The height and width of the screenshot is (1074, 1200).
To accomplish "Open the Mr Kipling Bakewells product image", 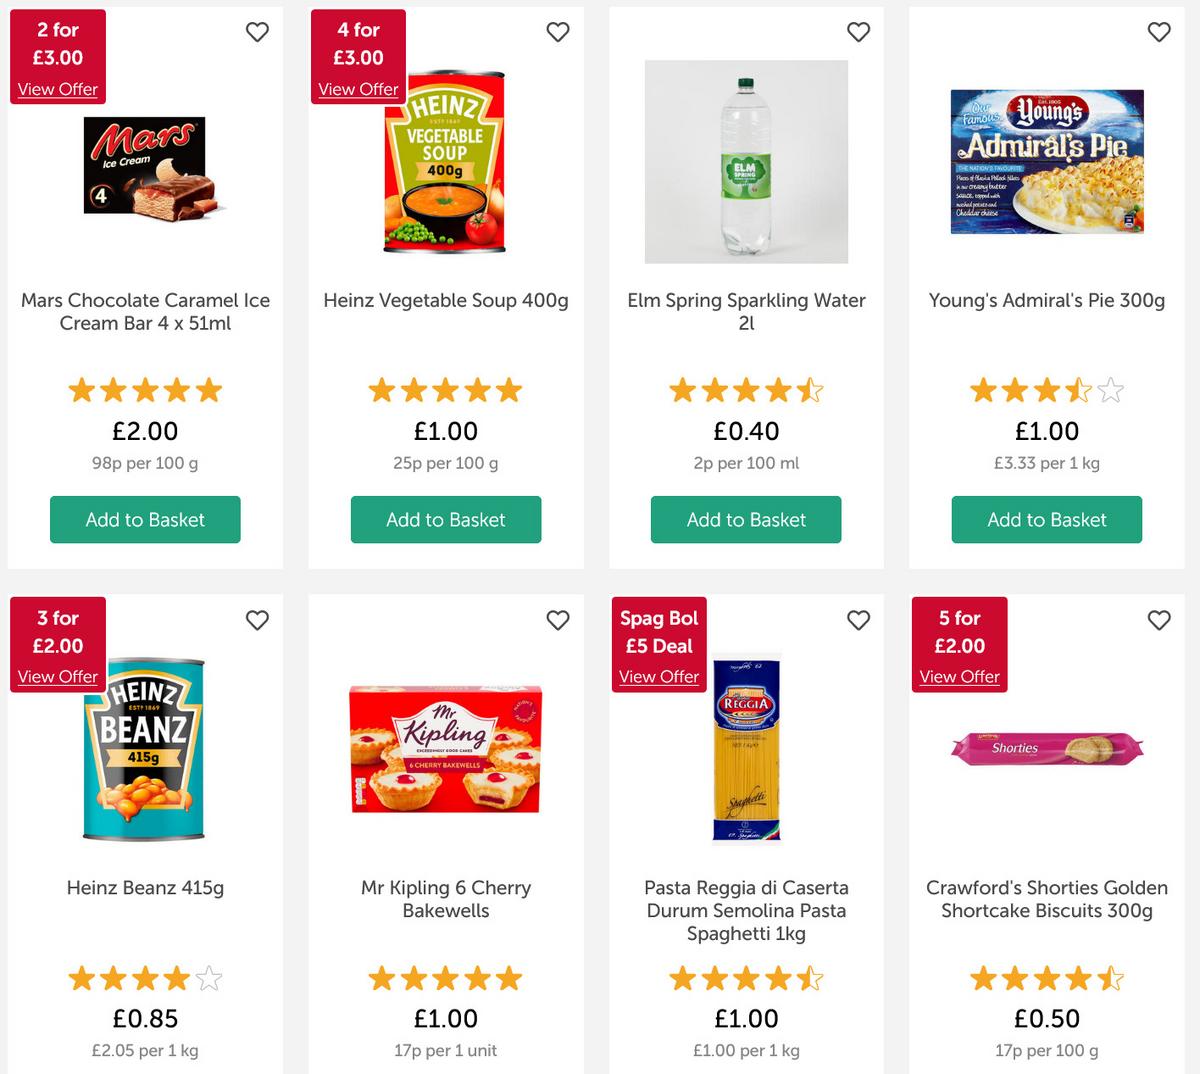I will coord(446,749).
